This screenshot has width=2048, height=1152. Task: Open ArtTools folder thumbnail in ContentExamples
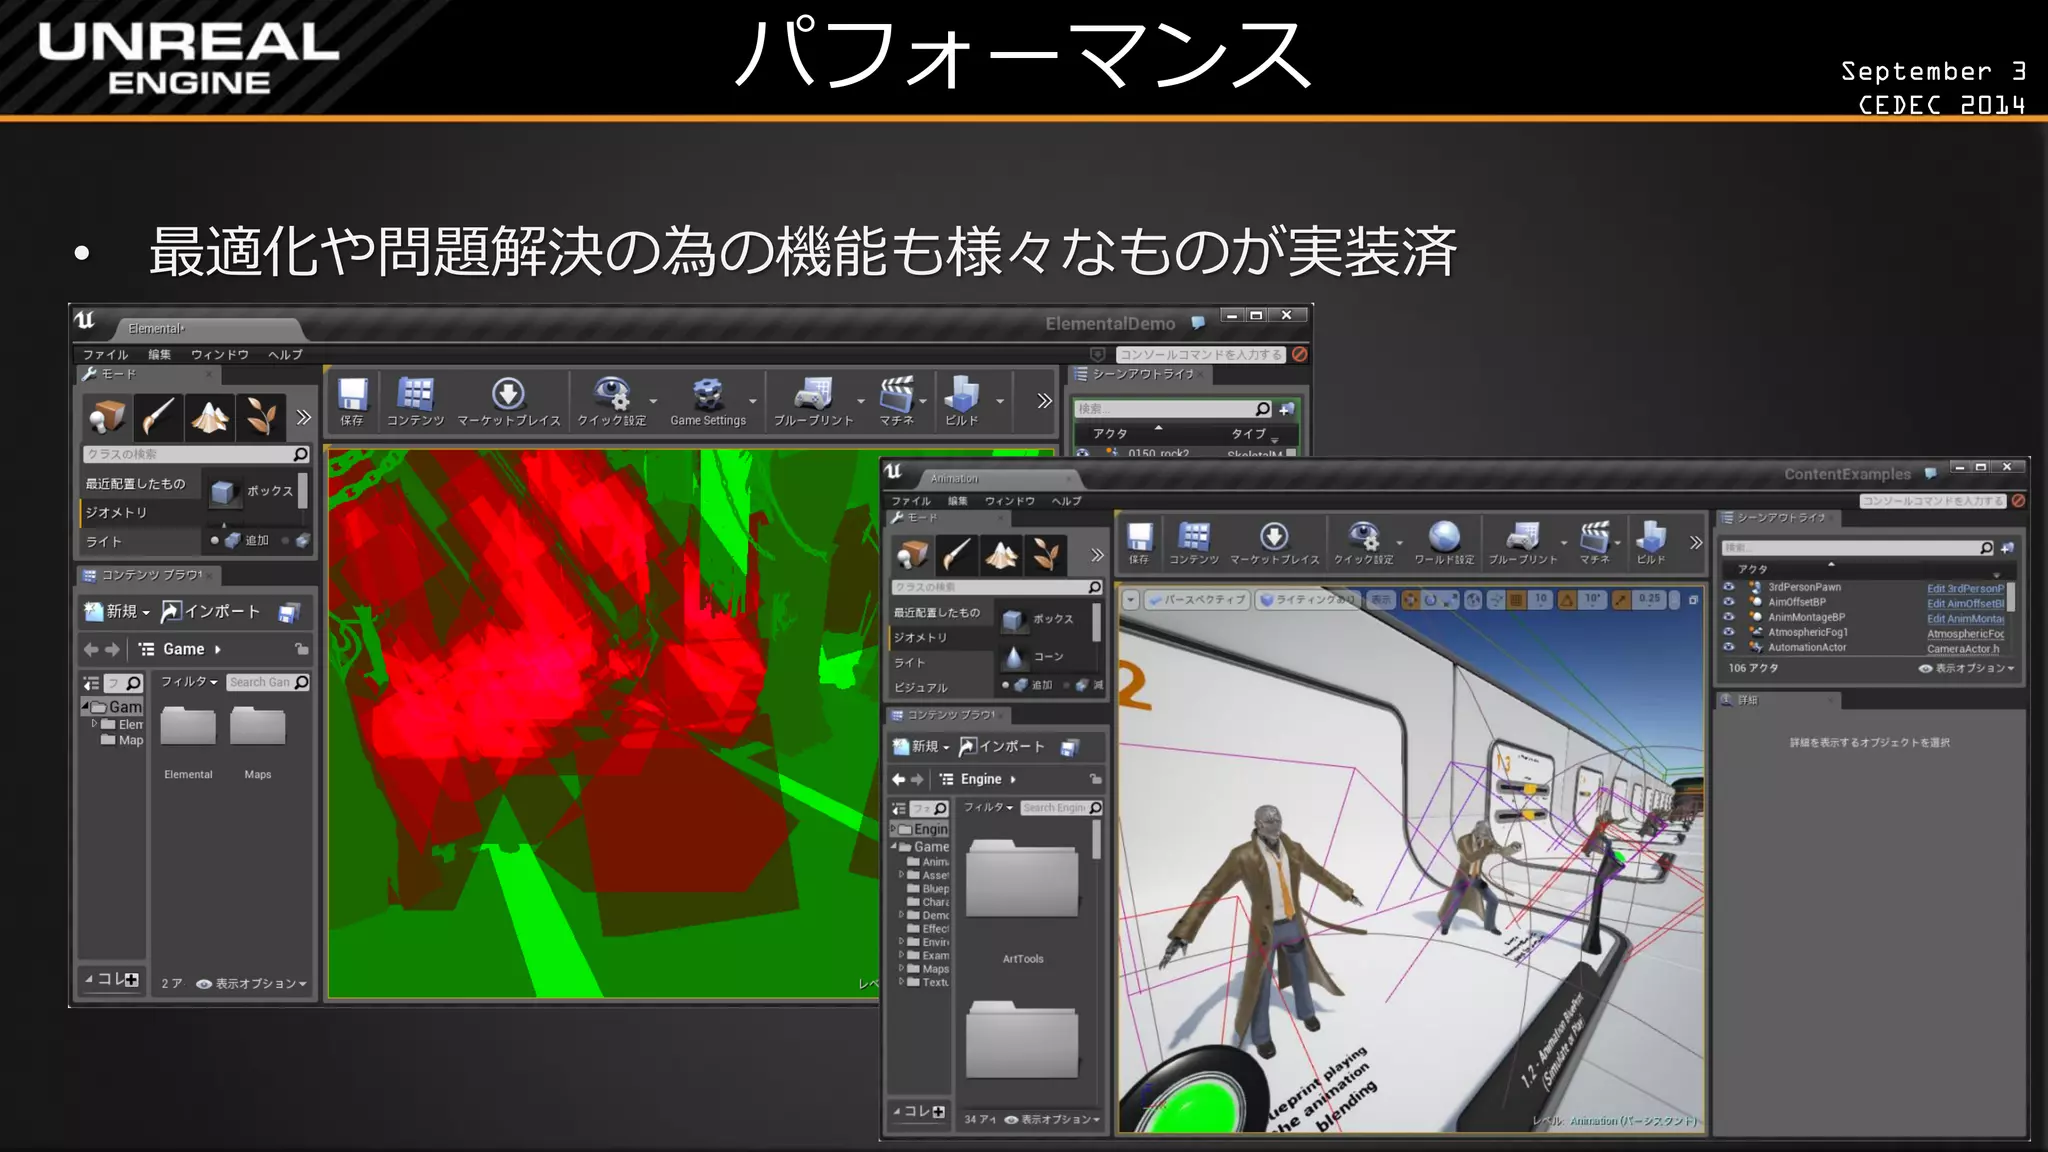click(1022, 880)
